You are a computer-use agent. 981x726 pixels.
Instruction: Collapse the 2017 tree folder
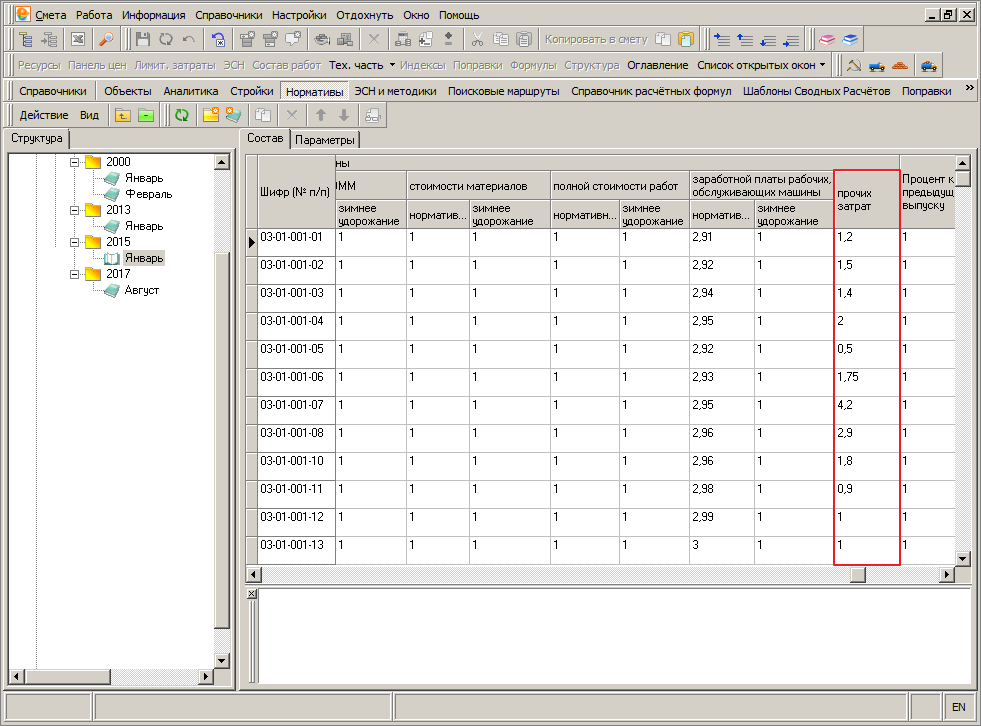(74, 274)
